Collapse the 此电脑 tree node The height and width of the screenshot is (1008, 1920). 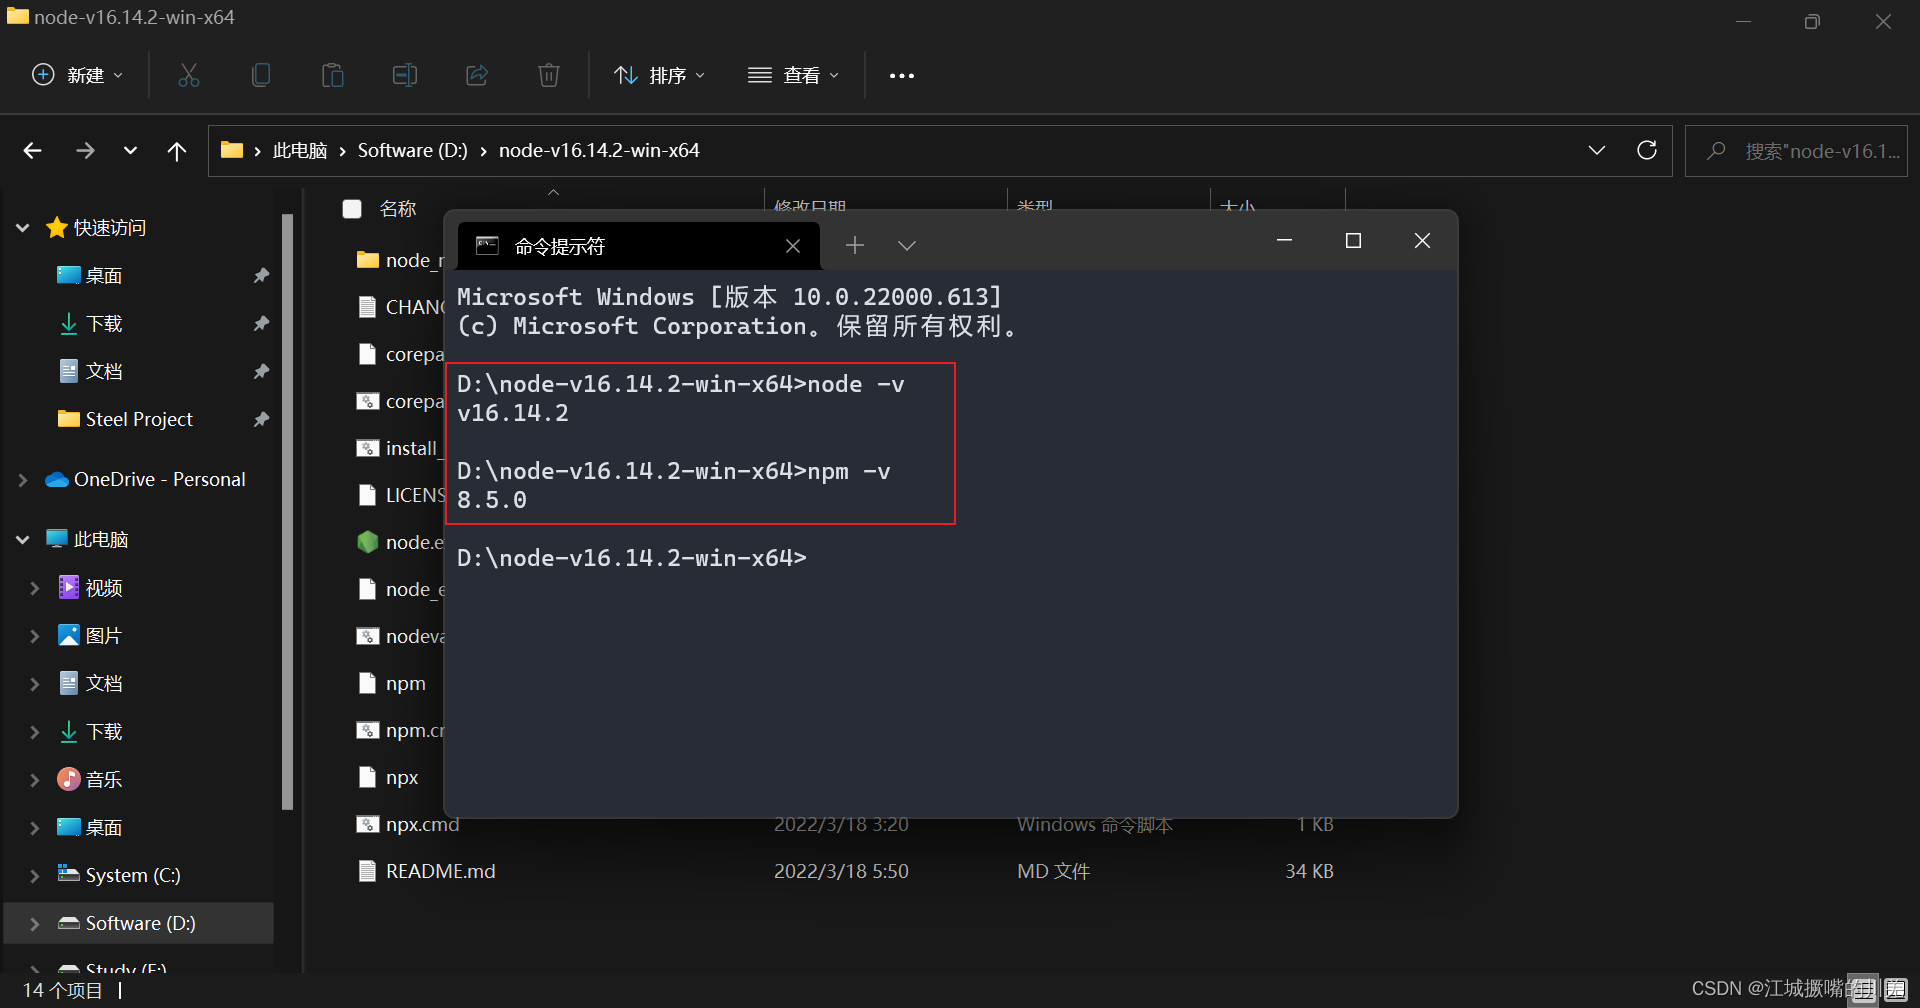pyautogui.click(x=23, y=540)
